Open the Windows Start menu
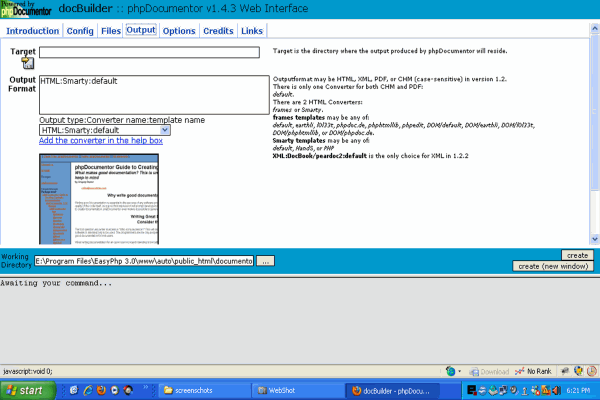600x400 pixels. [x=27, y=389]
